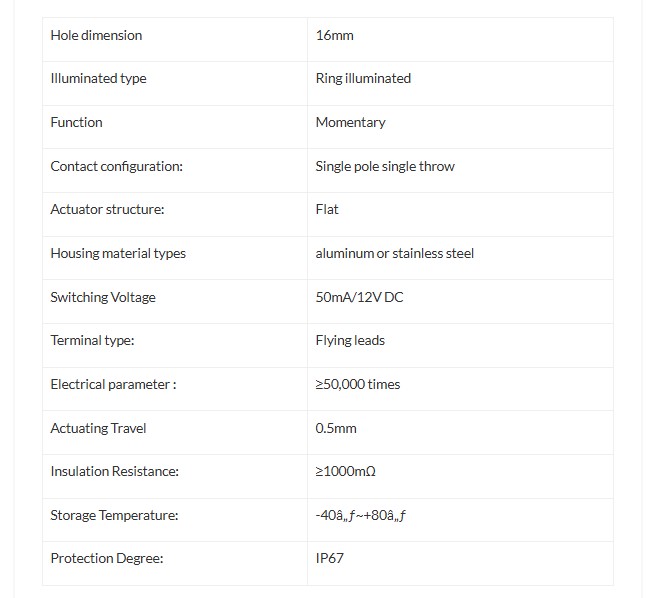
Task: Click the "Function" row label
Action: coord(76,122)
